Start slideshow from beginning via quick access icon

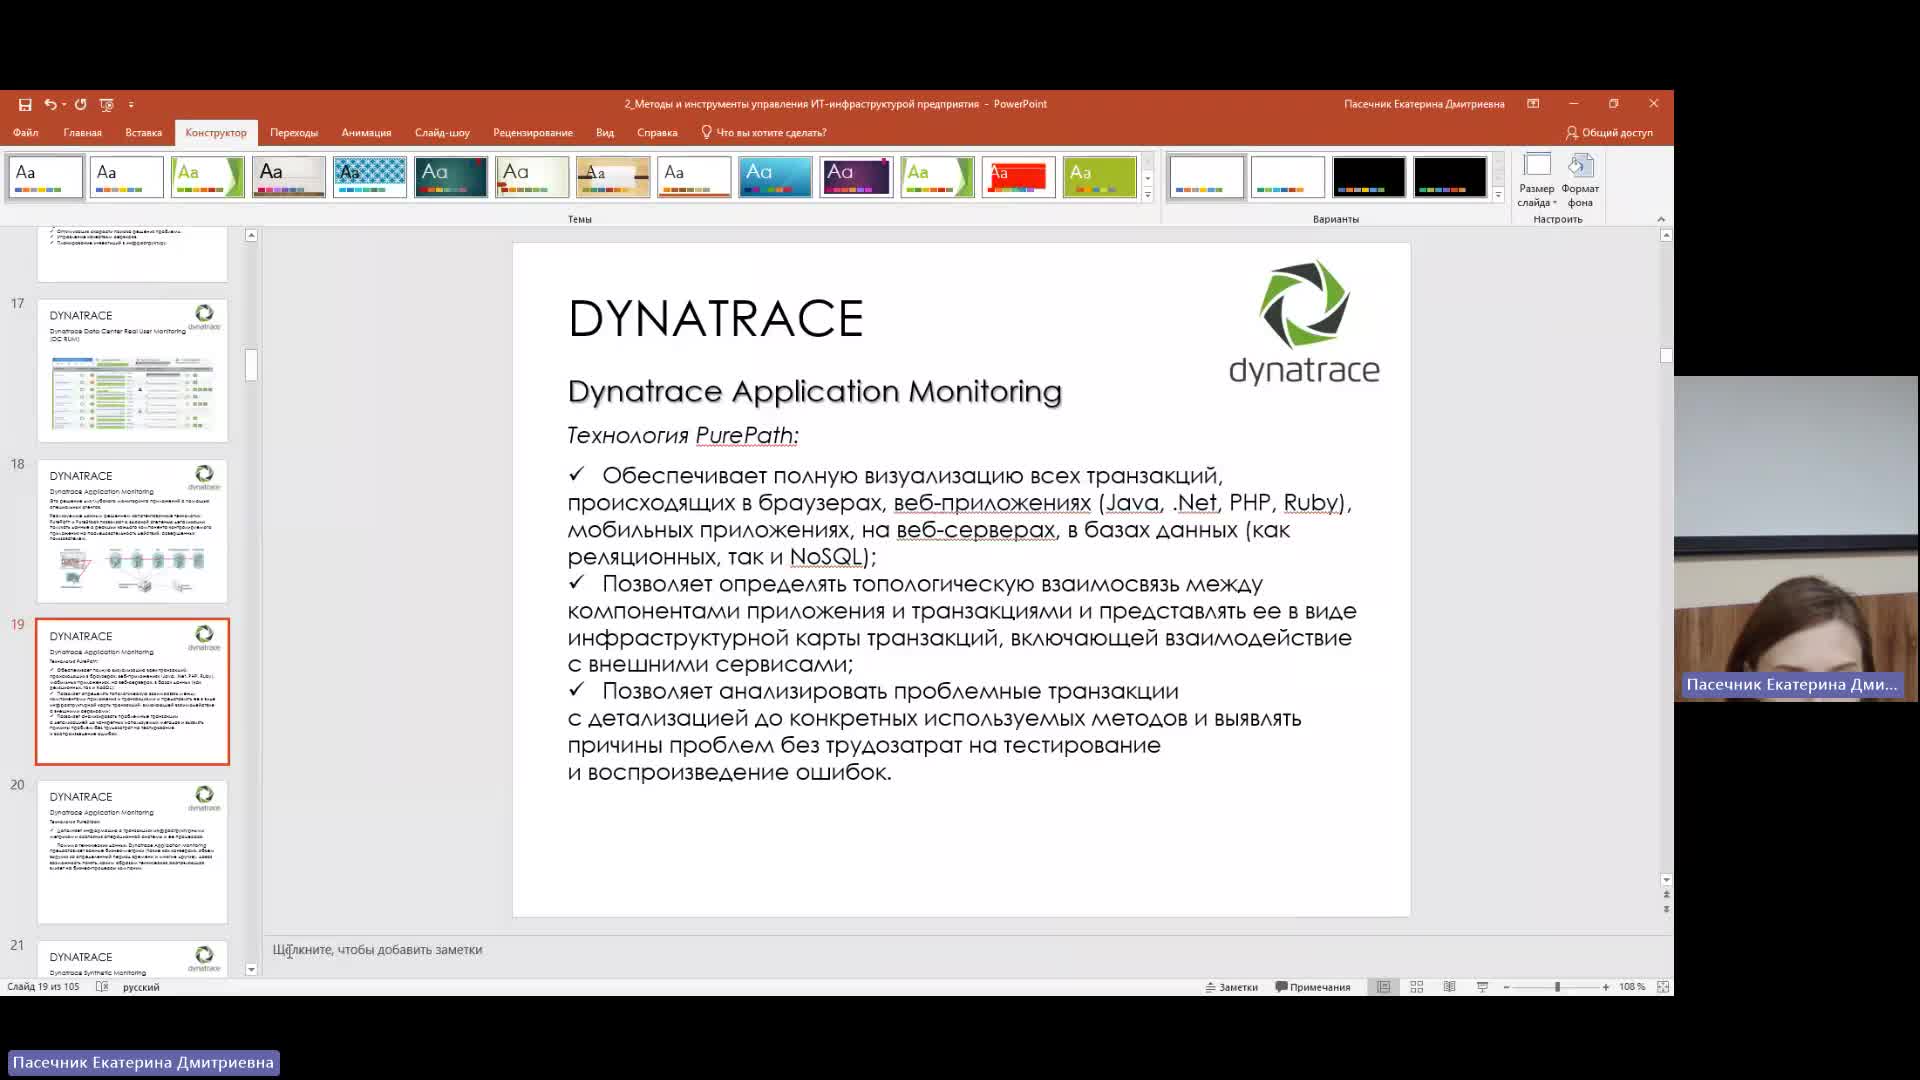107,104
